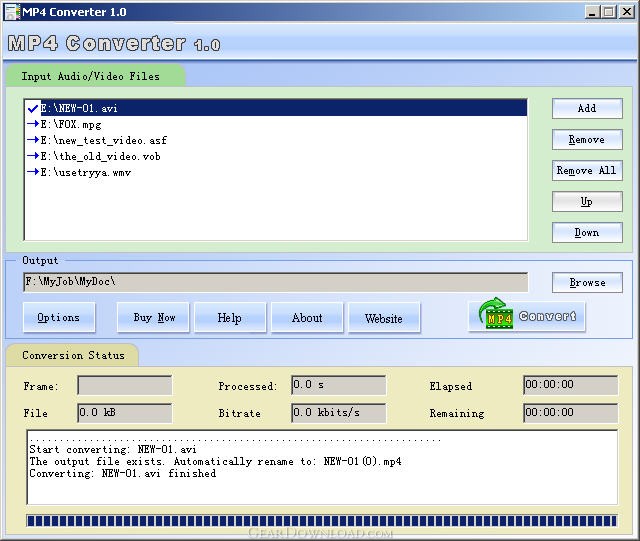Click the arrow icon beside FOX.mpg
Viewport: 640px width, 541px height.
click(x=33, y=123)
